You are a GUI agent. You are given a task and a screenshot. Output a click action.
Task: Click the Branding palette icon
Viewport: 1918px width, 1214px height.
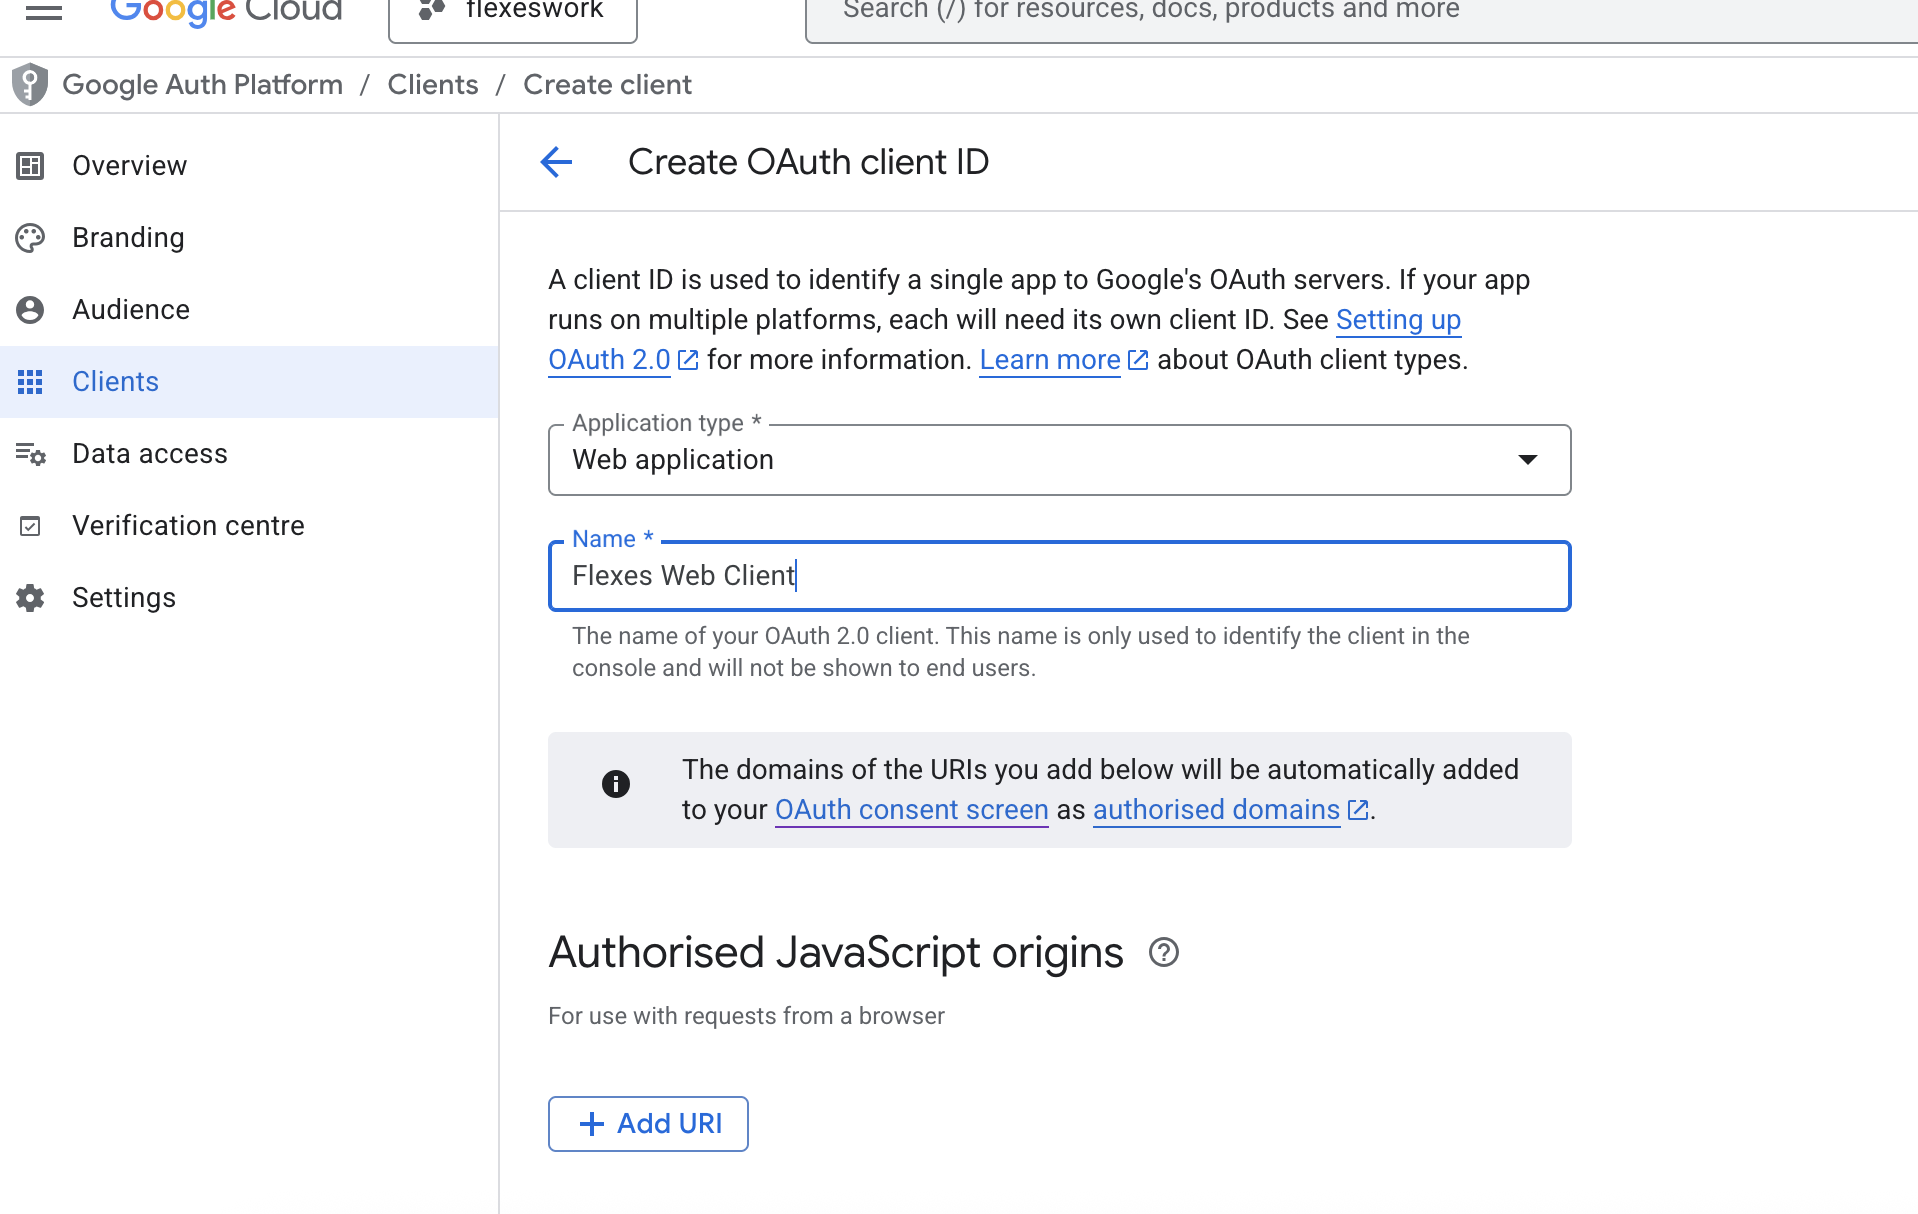(x=30, y=238)
